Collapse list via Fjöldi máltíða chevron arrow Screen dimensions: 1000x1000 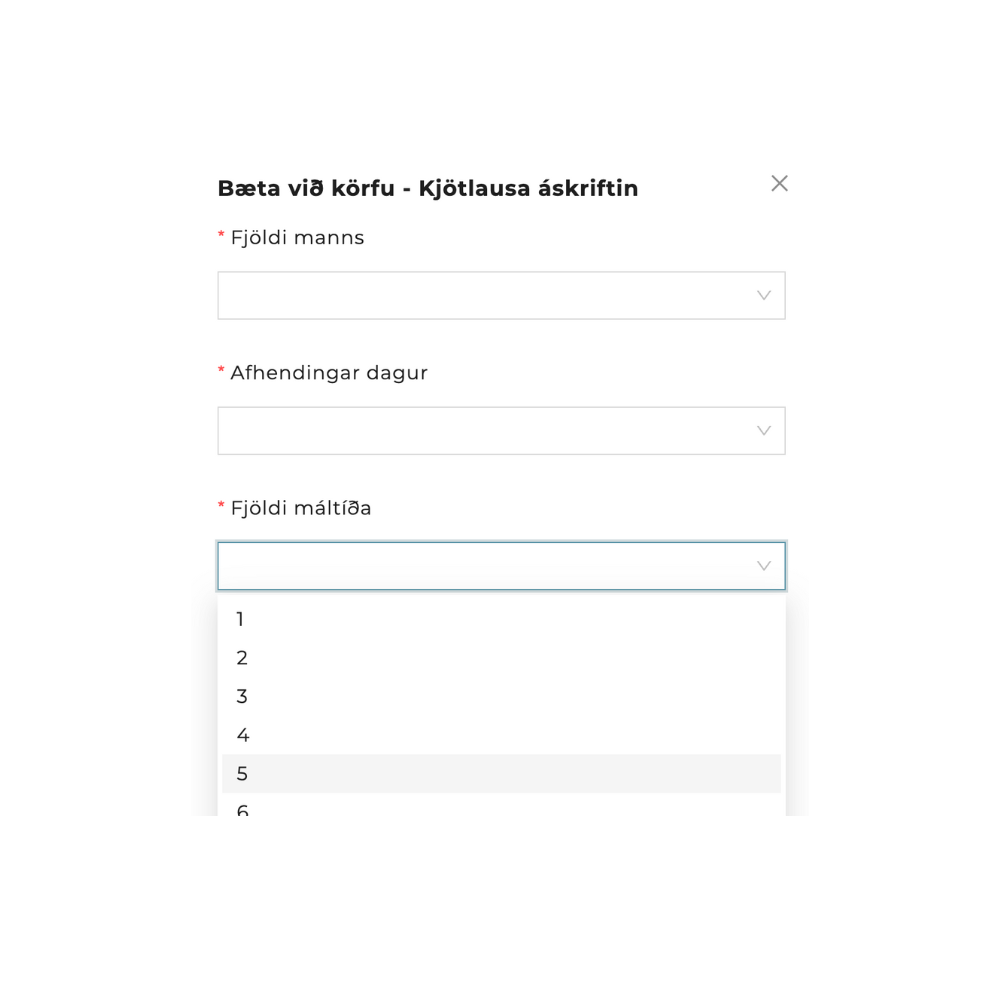pos(764,566)
